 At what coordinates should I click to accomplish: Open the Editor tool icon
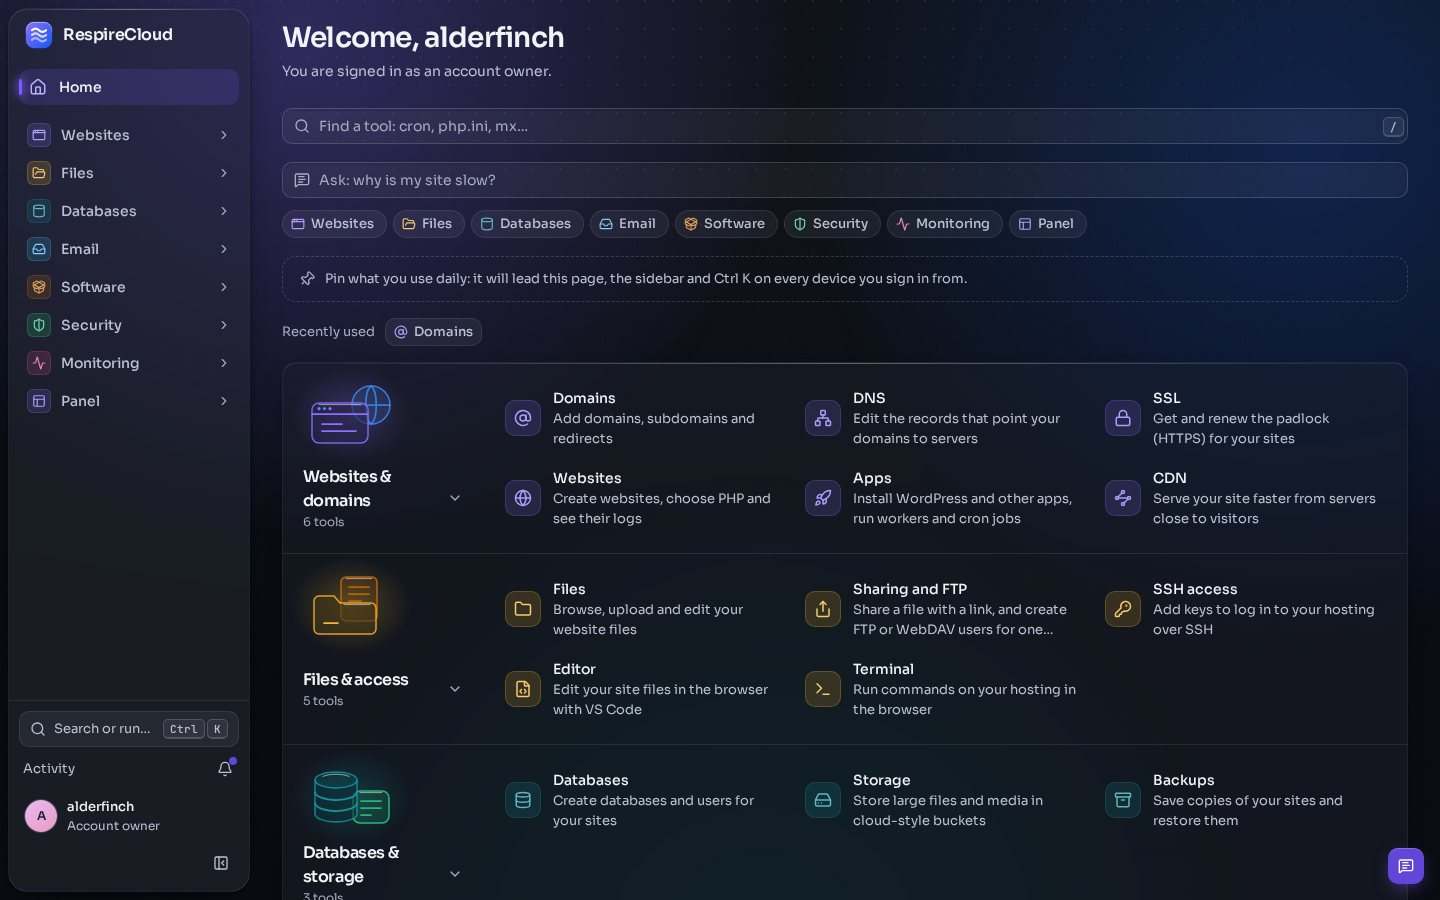click(x=523, y=689)
